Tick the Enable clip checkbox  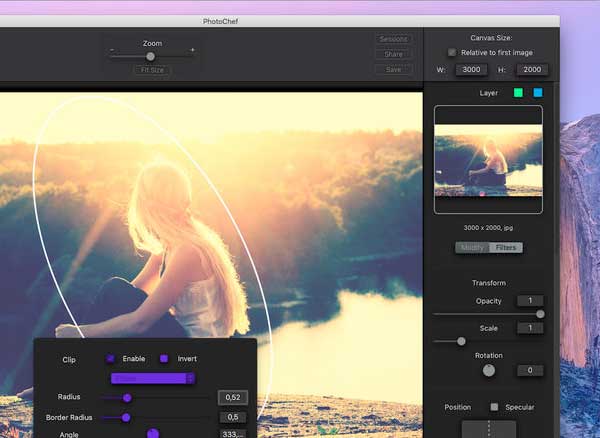coord(110,358)
